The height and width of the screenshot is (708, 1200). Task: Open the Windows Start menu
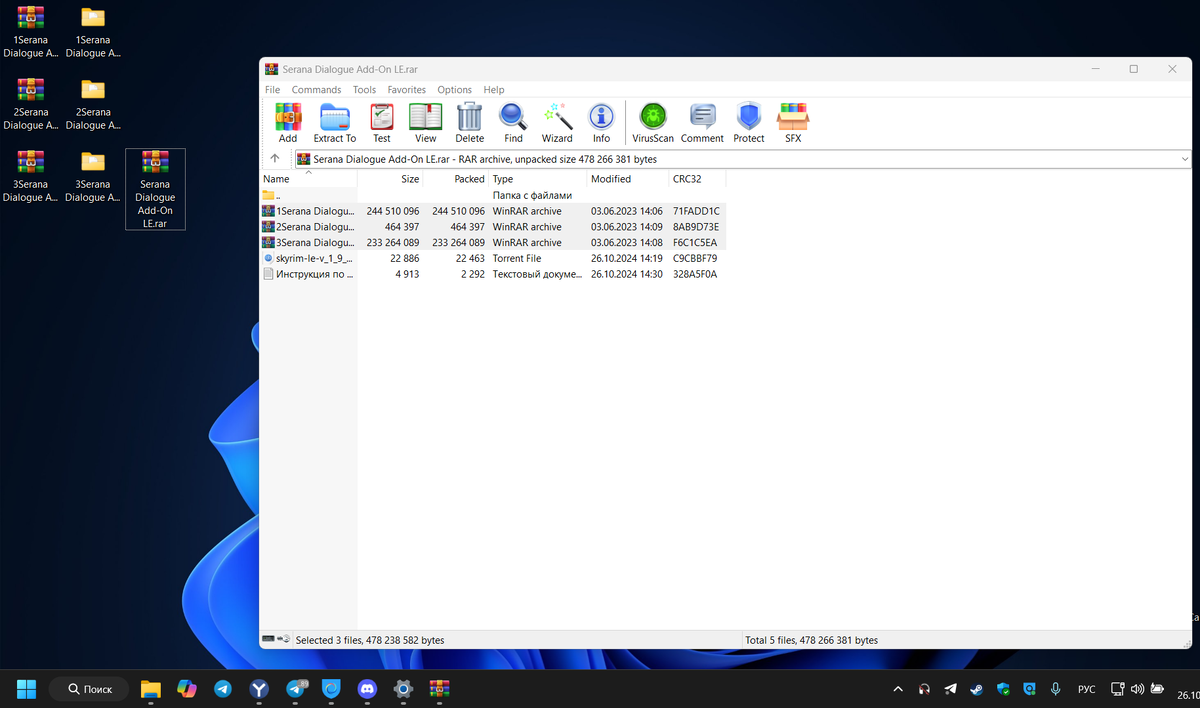(27, 689)
